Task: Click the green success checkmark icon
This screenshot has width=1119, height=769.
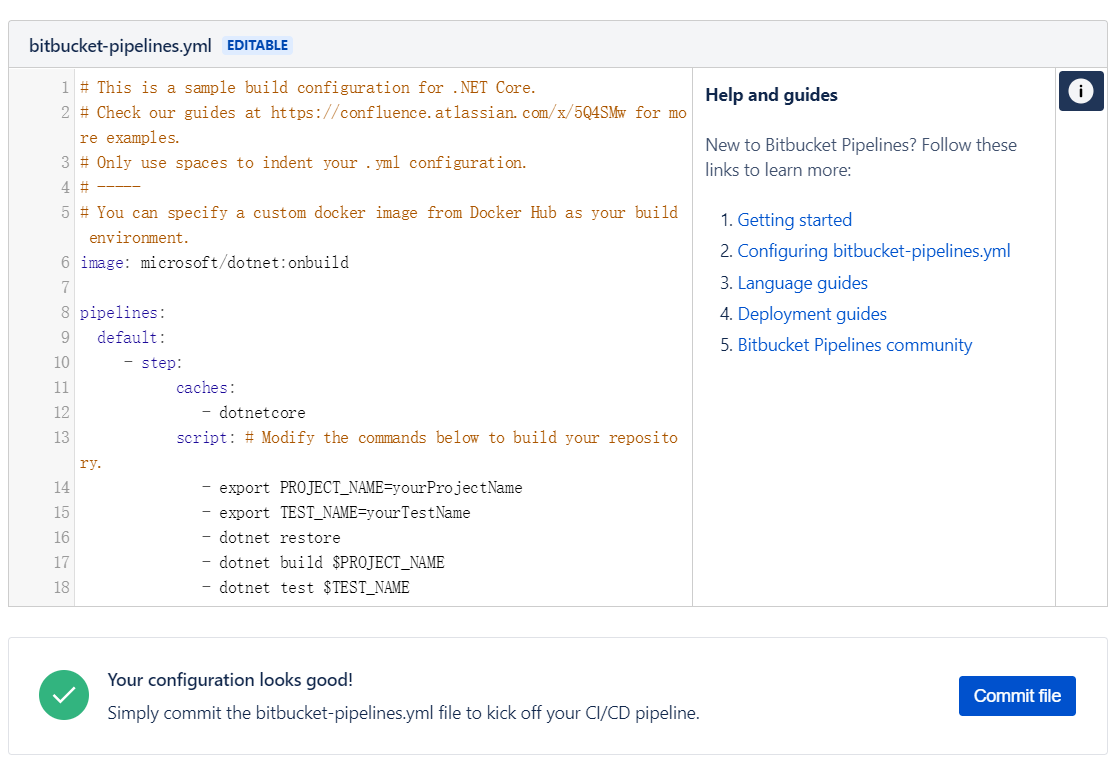Action: [x=64, y=695]
